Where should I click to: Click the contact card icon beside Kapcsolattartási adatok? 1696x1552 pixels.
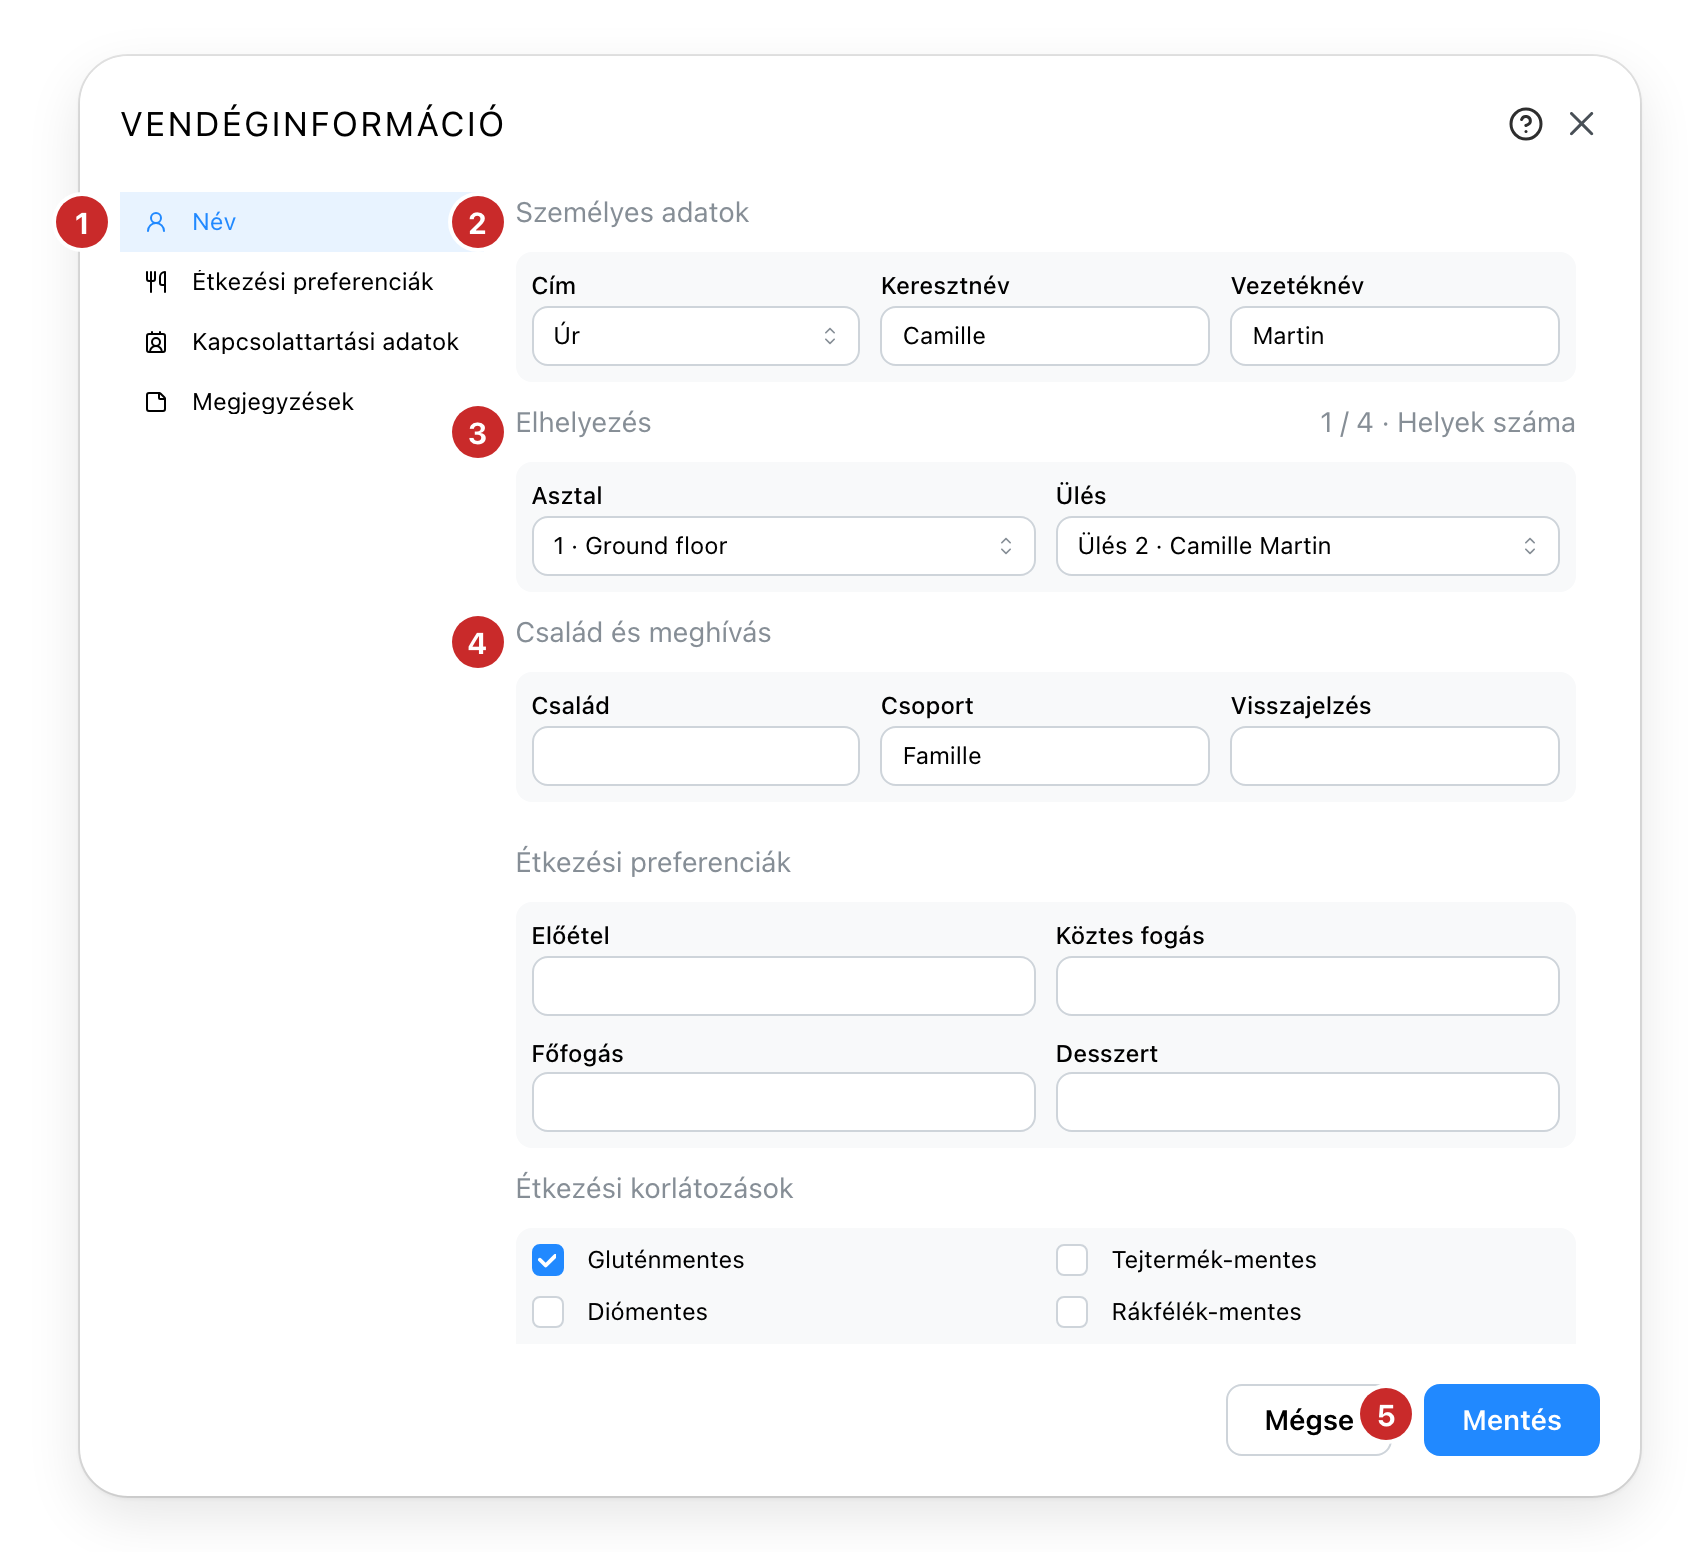(156, 342)
